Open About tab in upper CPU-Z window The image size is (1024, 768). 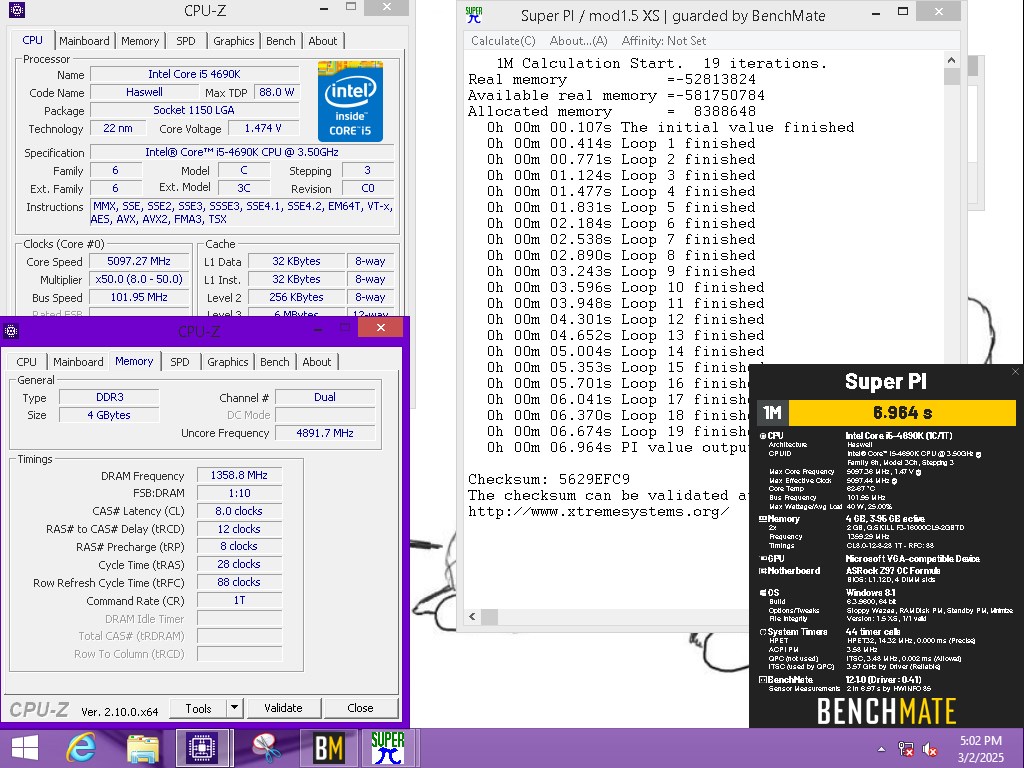pyautogui.click(x=323, y=40)
